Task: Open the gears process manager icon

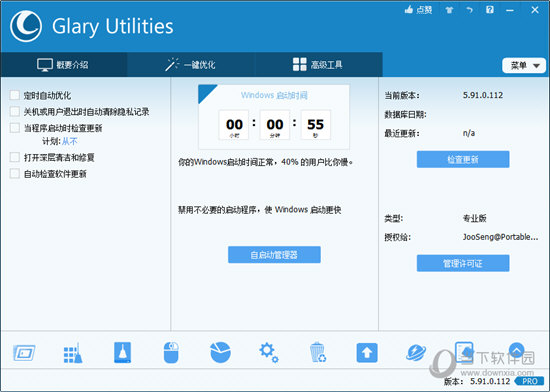Action: [269, 352]
